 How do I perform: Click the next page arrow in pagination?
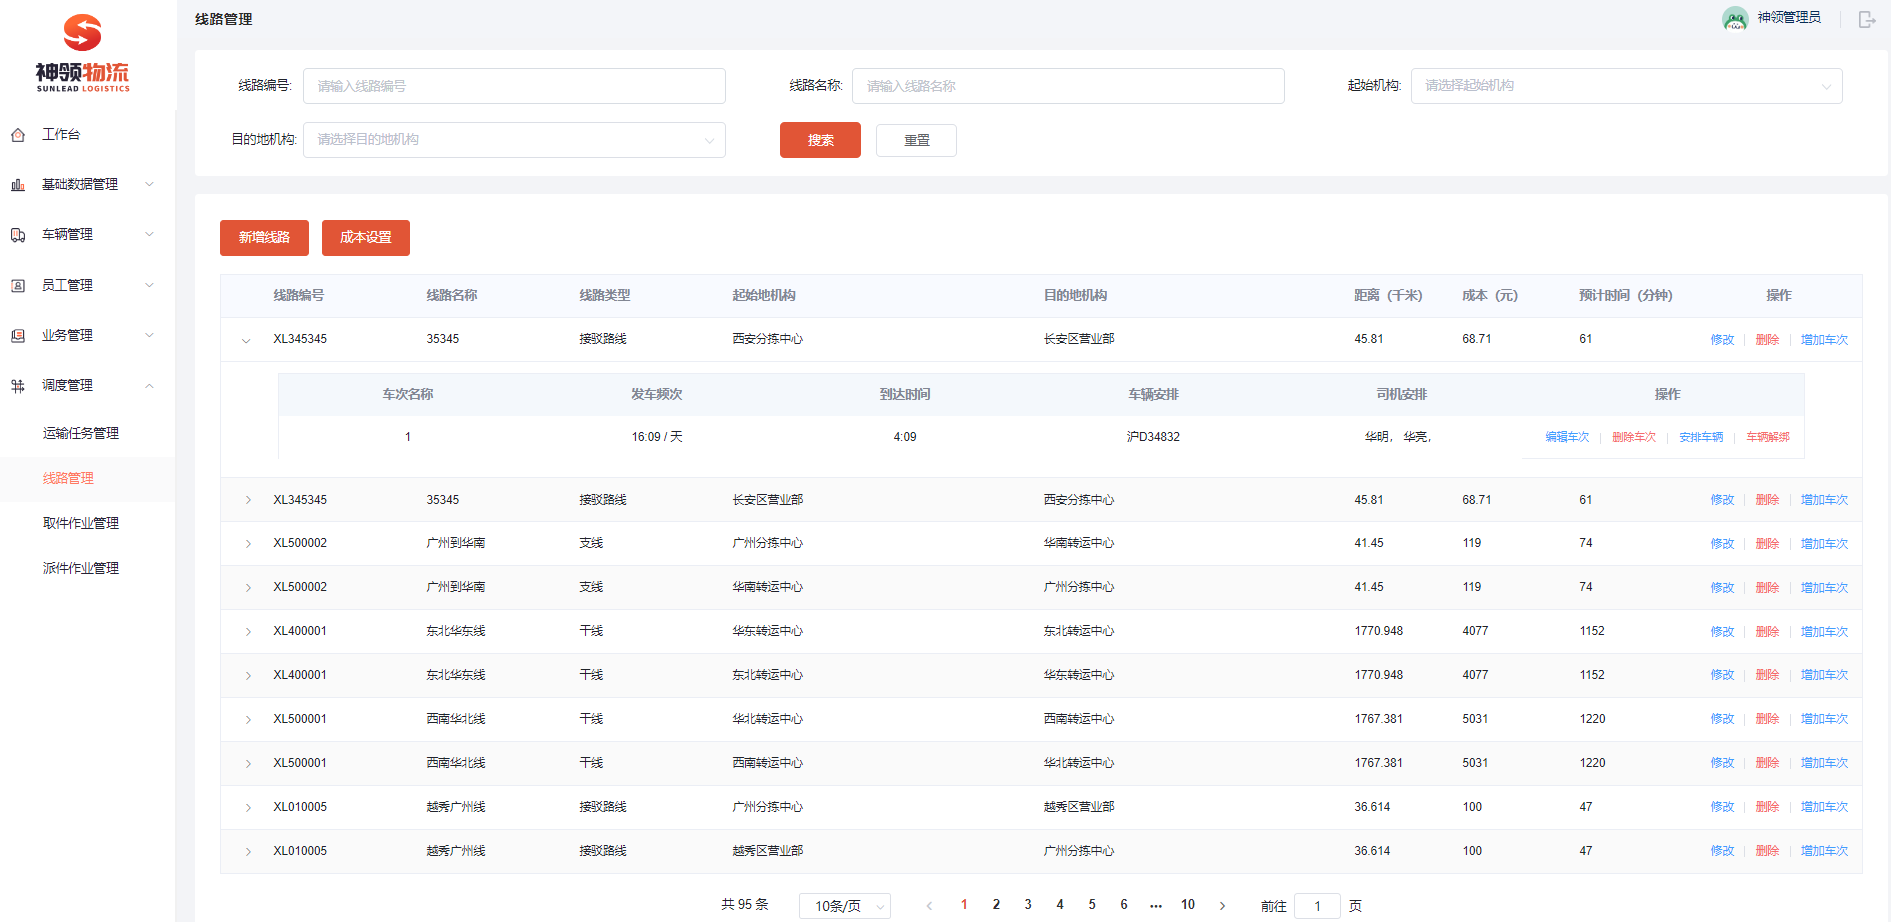(x=1222, y=906)
